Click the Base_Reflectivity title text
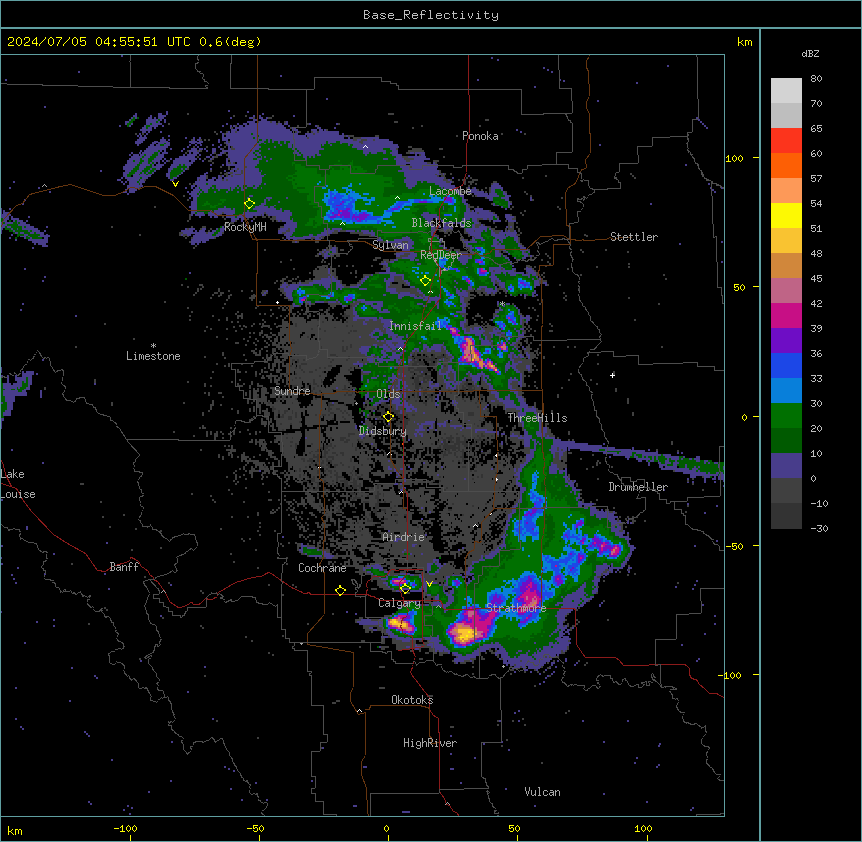The image size is (862, 842). point(431,15)
